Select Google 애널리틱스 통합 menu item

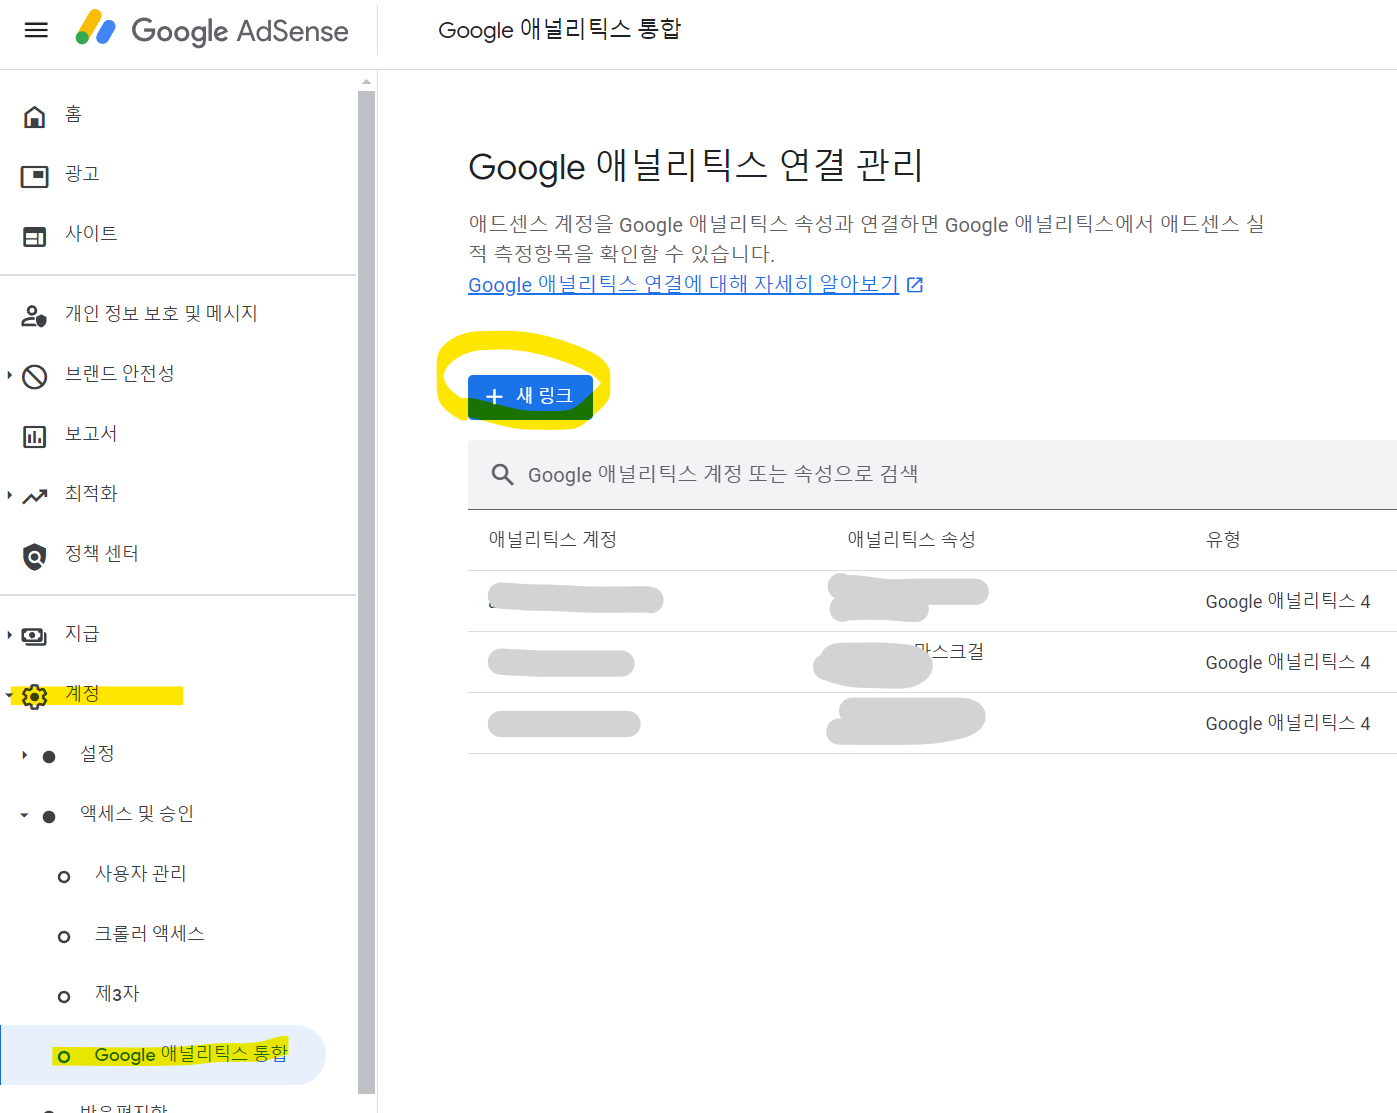[x=163, y=1055]
